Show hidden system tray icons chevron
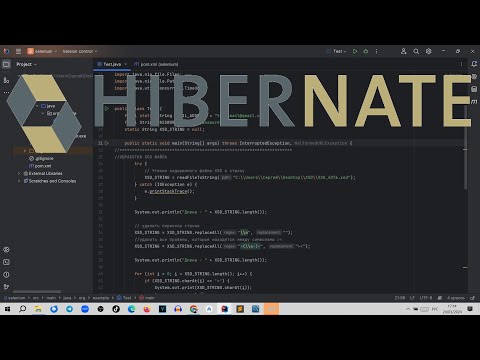This screenshot has height=360, width=480. [408, 309]
